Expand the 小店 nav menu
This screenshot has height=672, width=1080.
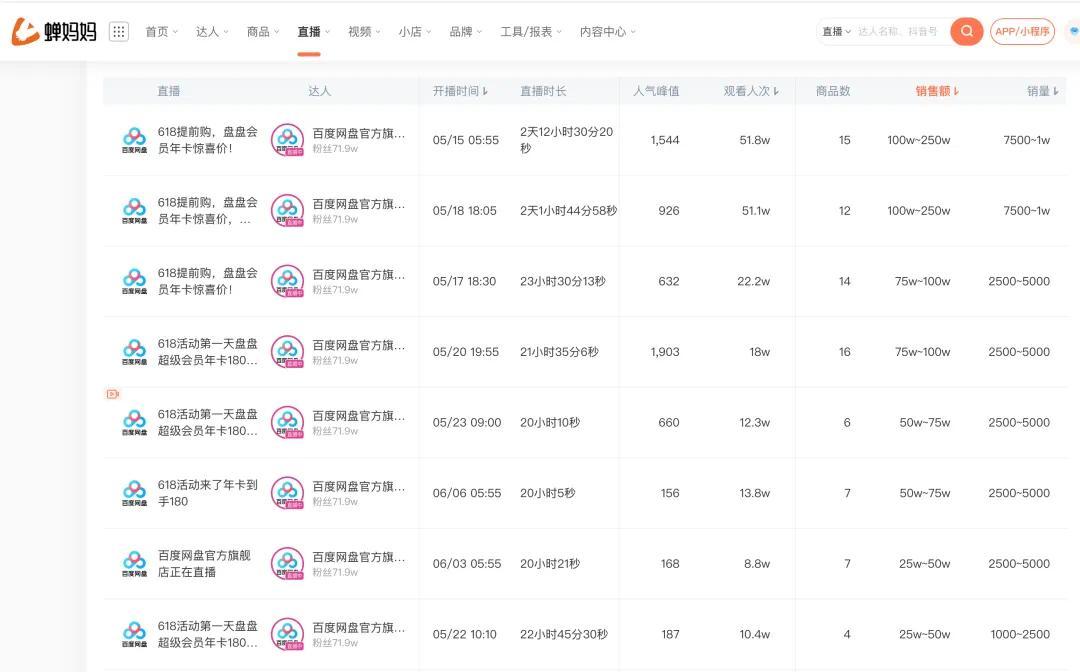pos(415,32)
